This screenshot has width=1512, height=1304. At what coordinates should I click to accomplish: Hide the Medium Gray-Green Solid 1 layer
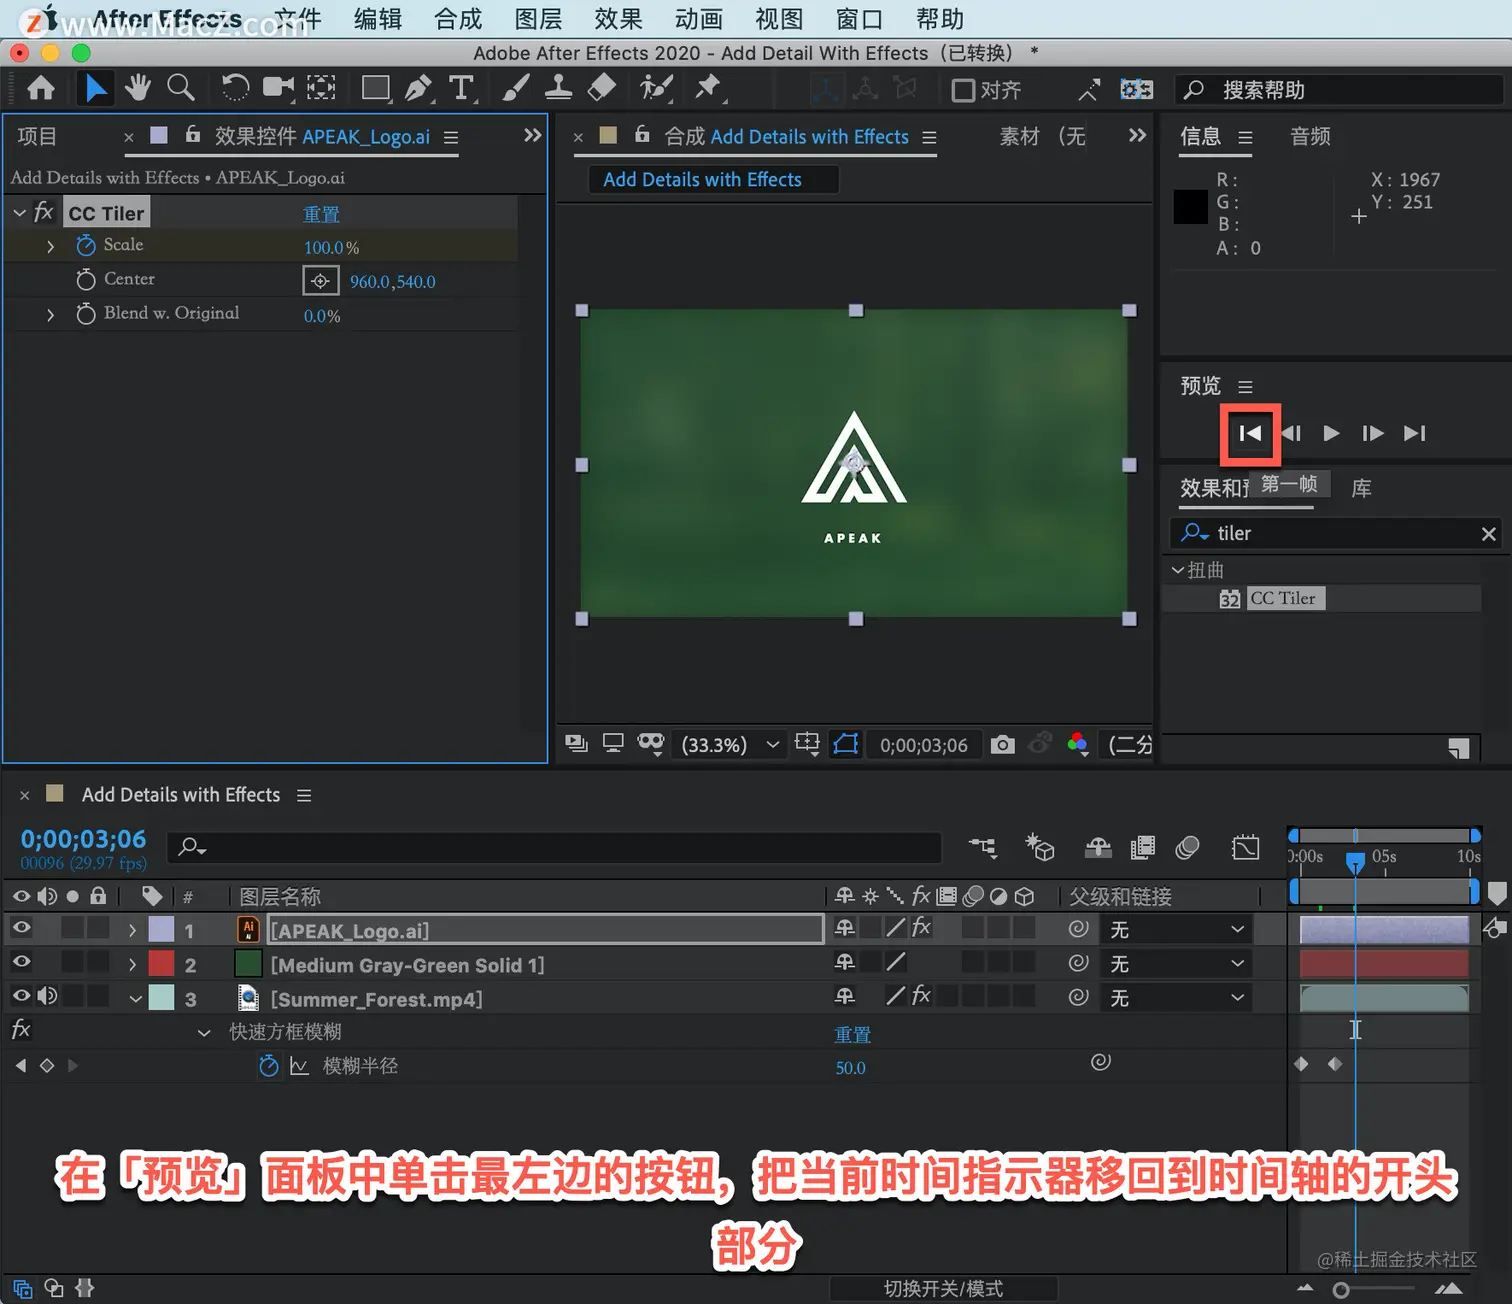pyautogui.click(x=21, y=963)
